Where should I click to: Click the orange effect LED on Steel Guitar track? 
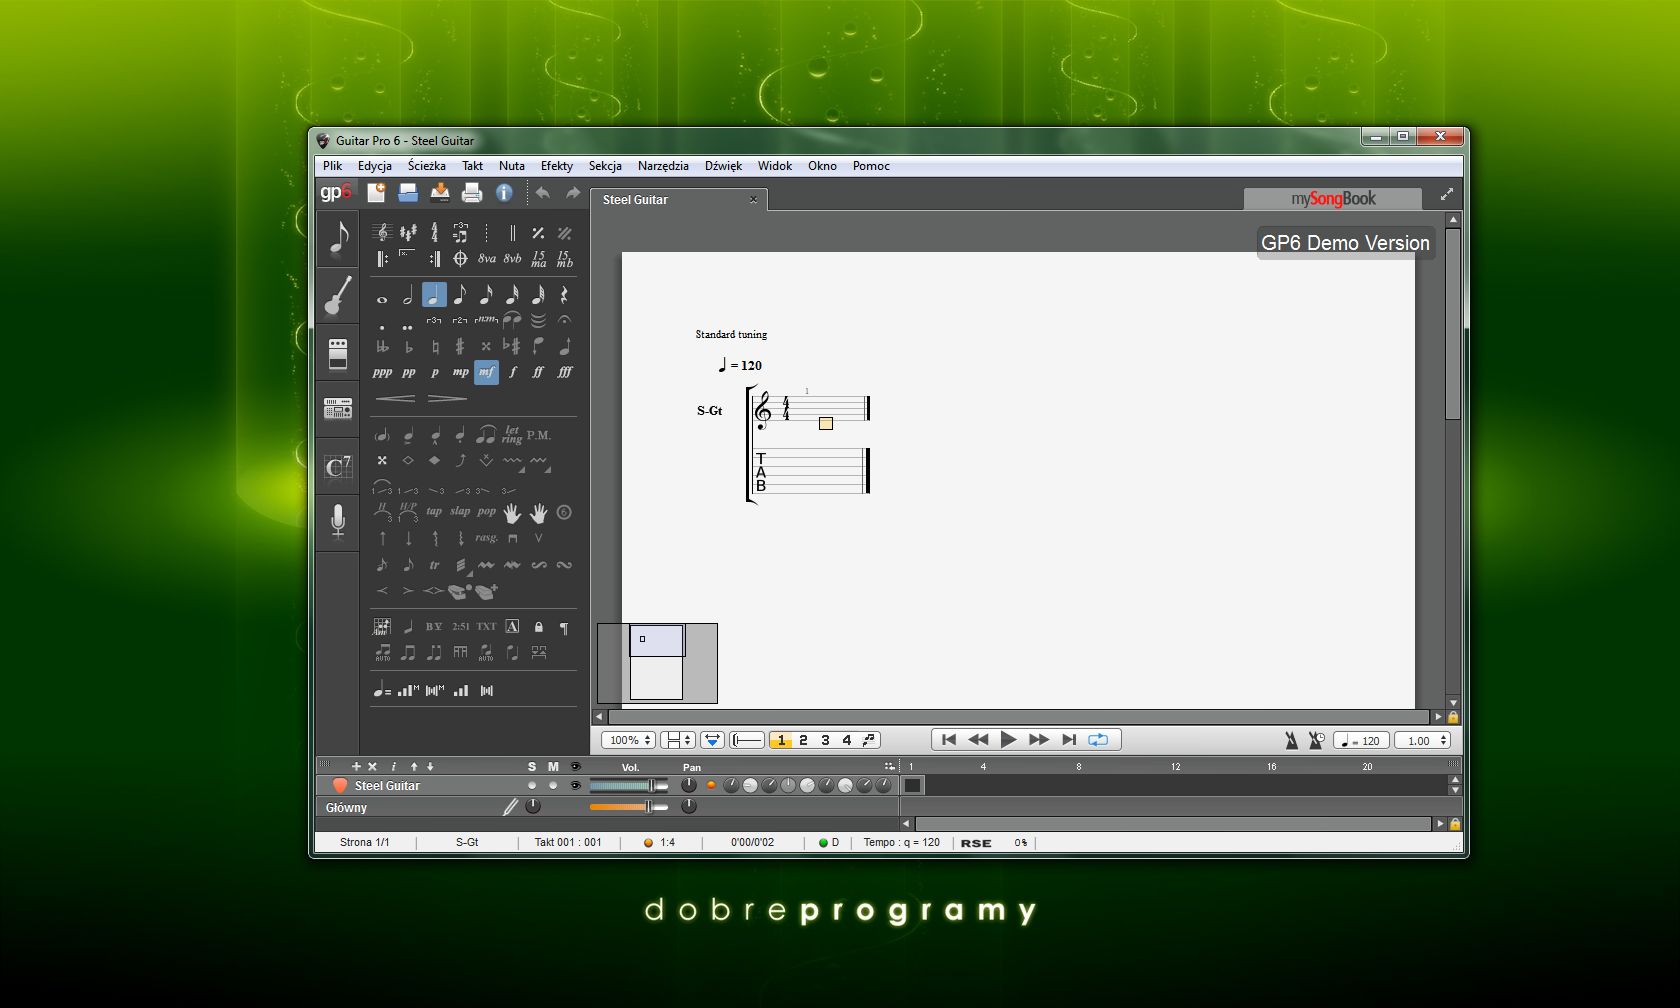coord(711,786)
